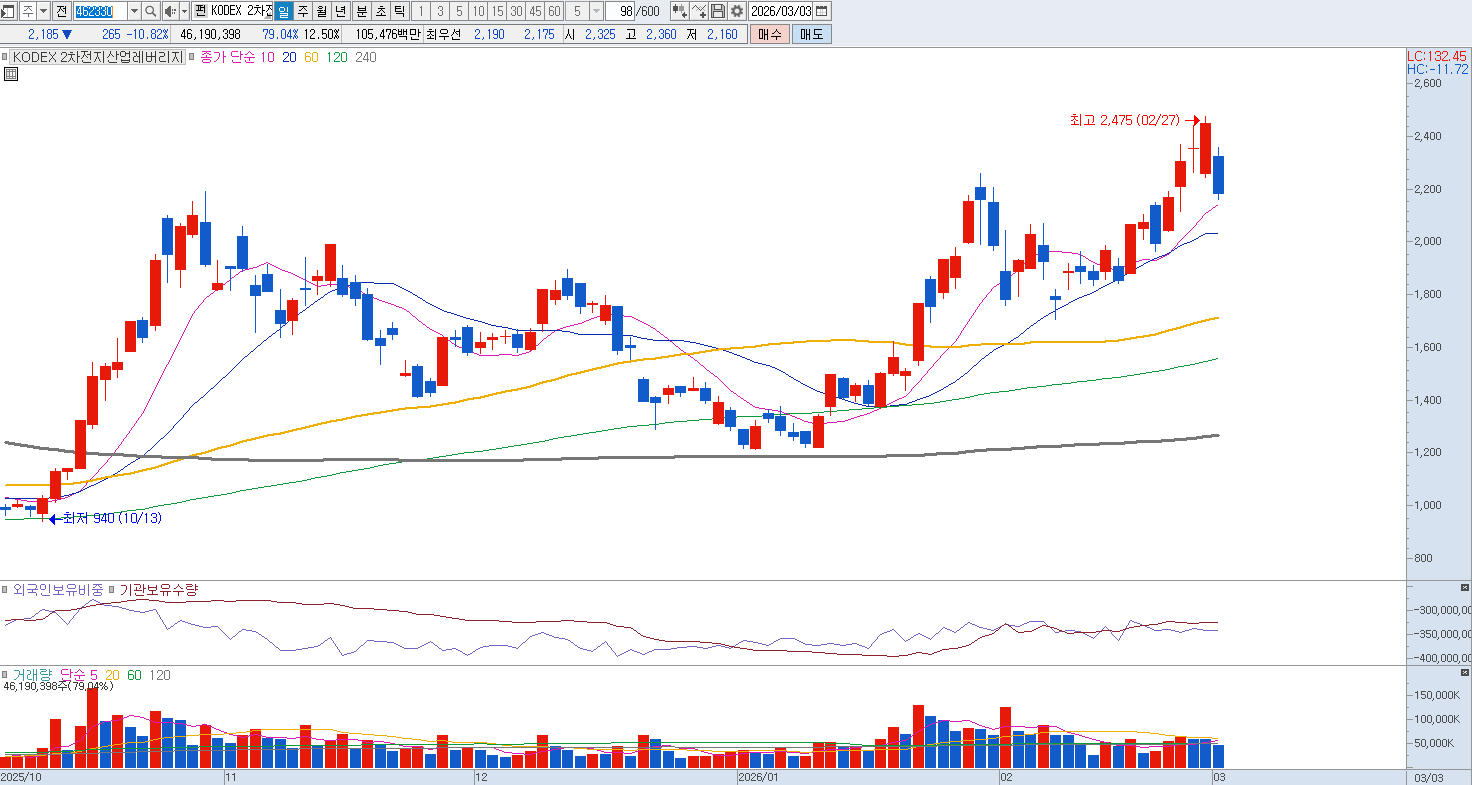Select the 30 minute interval tab
1472x785 pixels.
pos(516,11)
